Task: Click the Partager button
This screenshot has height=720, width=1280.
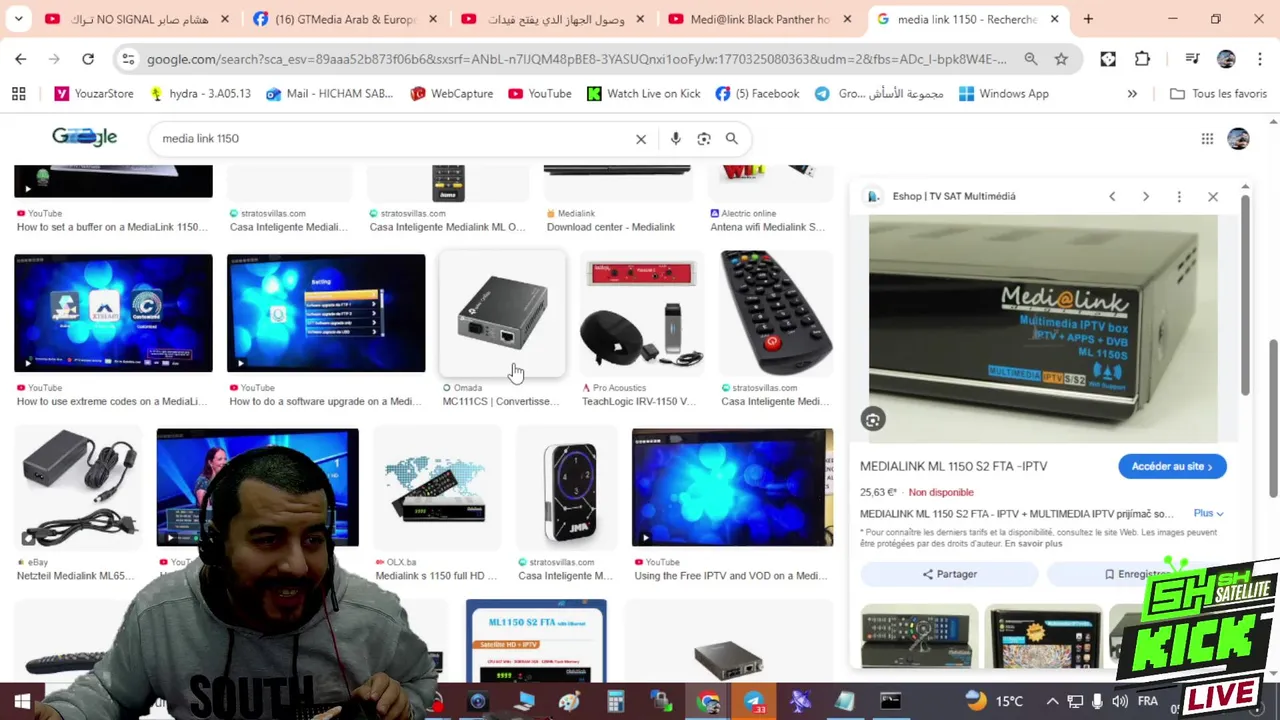Action: point(950,574)
